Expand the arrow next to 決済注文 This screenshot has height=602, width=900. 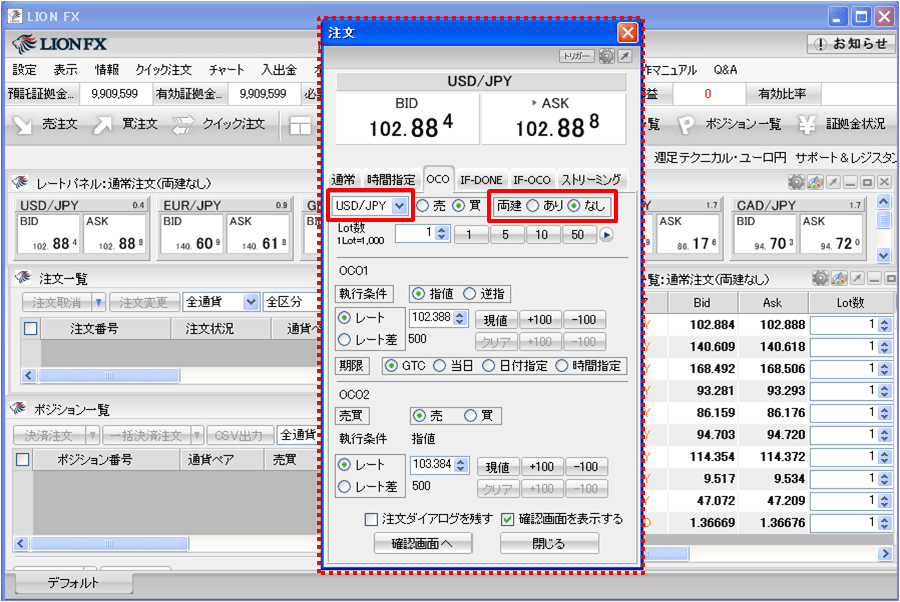92,436
